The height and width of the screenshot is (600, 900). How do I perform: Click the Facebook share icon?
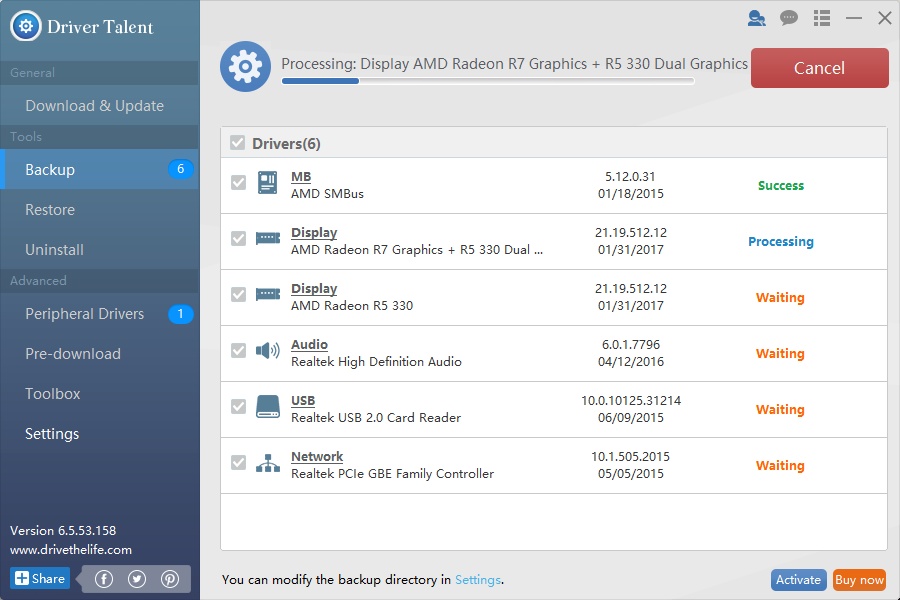point(104,578)
